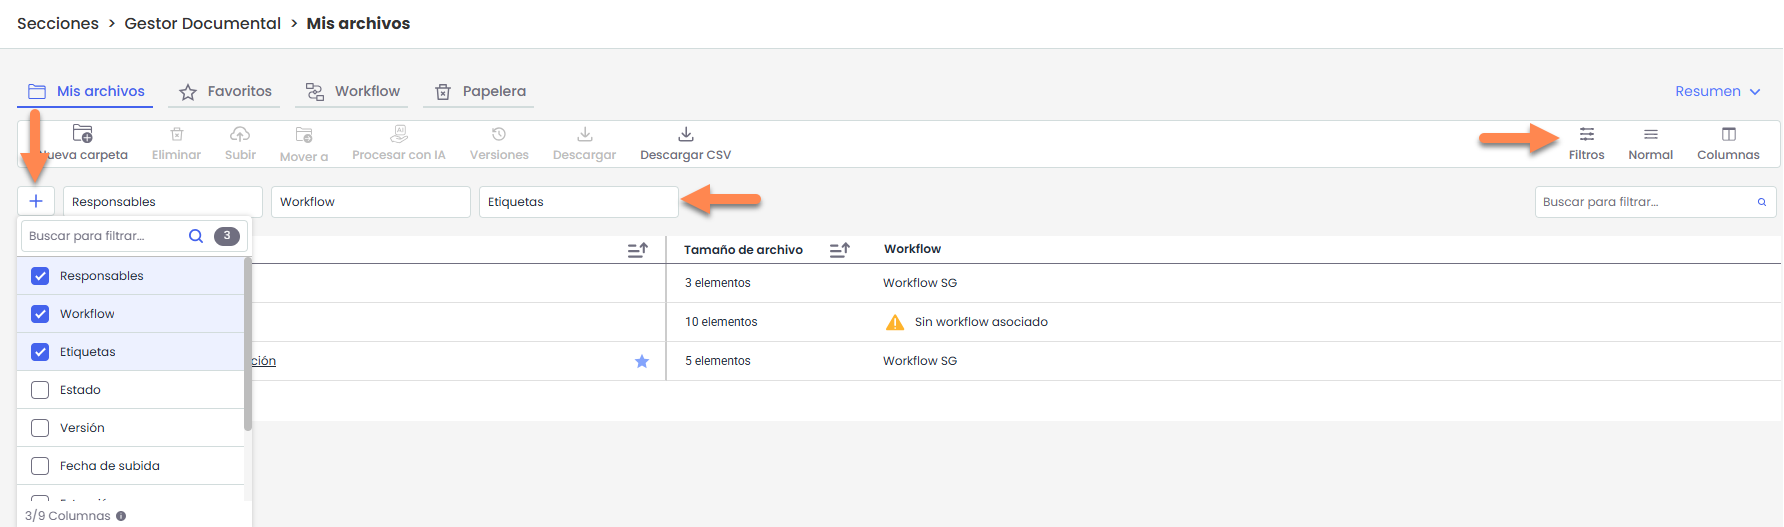Open the Responsables filter dropdown
The height and width of the screenshot is (527, 1784).
click(x=162, y=202)
